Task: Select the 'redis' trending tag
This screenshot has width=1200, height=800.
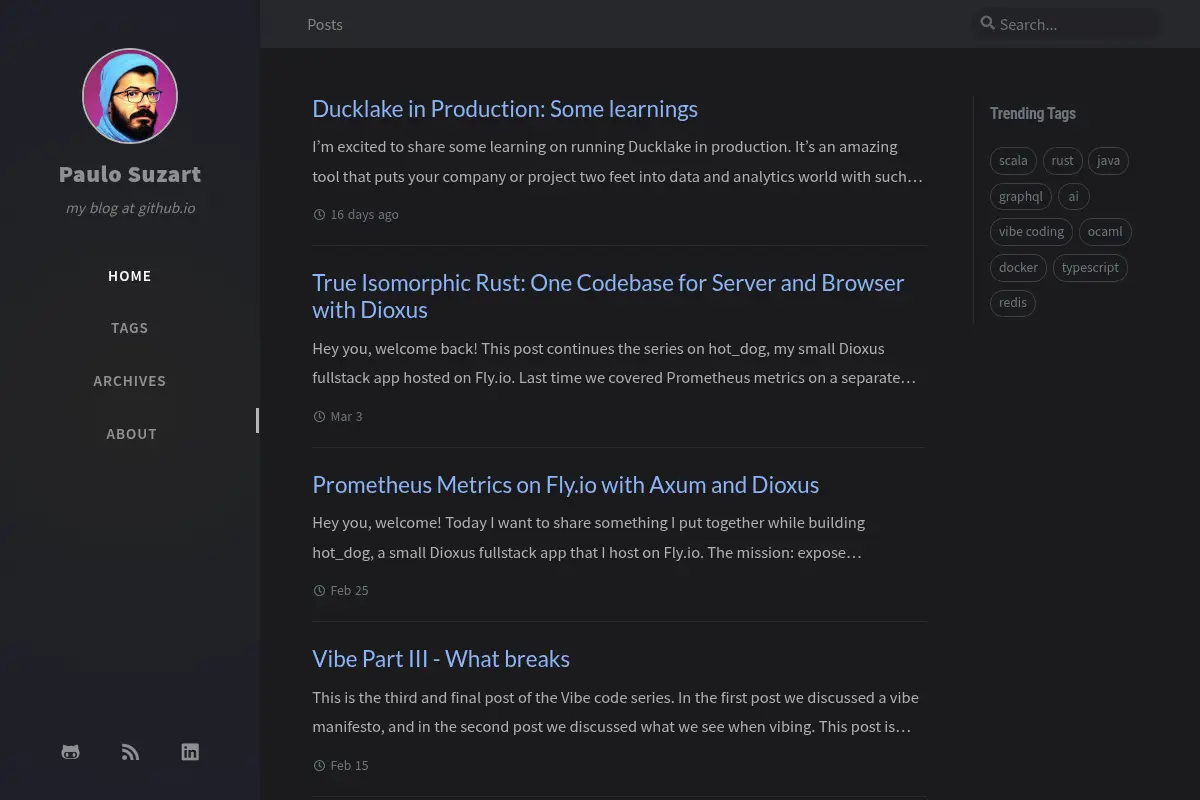Action: pyautogui.click(x=1013, y=303)
